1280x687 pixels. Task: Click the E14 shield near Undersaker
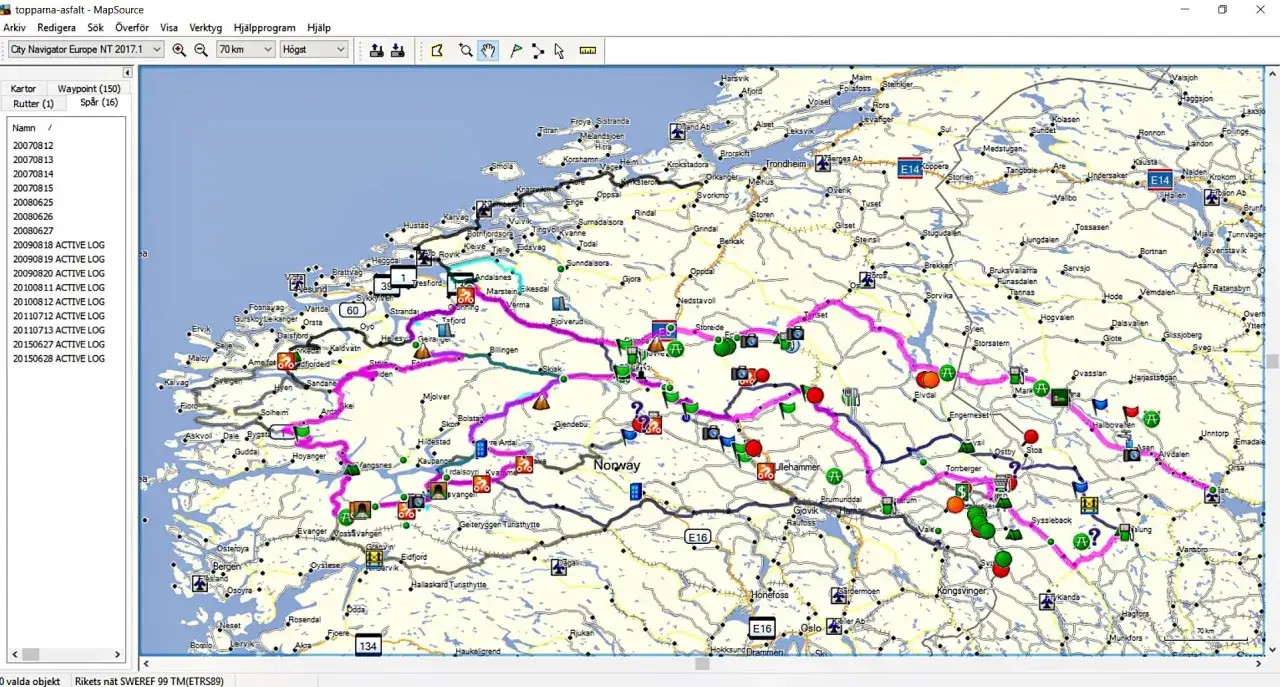[x=1159, y=180]
